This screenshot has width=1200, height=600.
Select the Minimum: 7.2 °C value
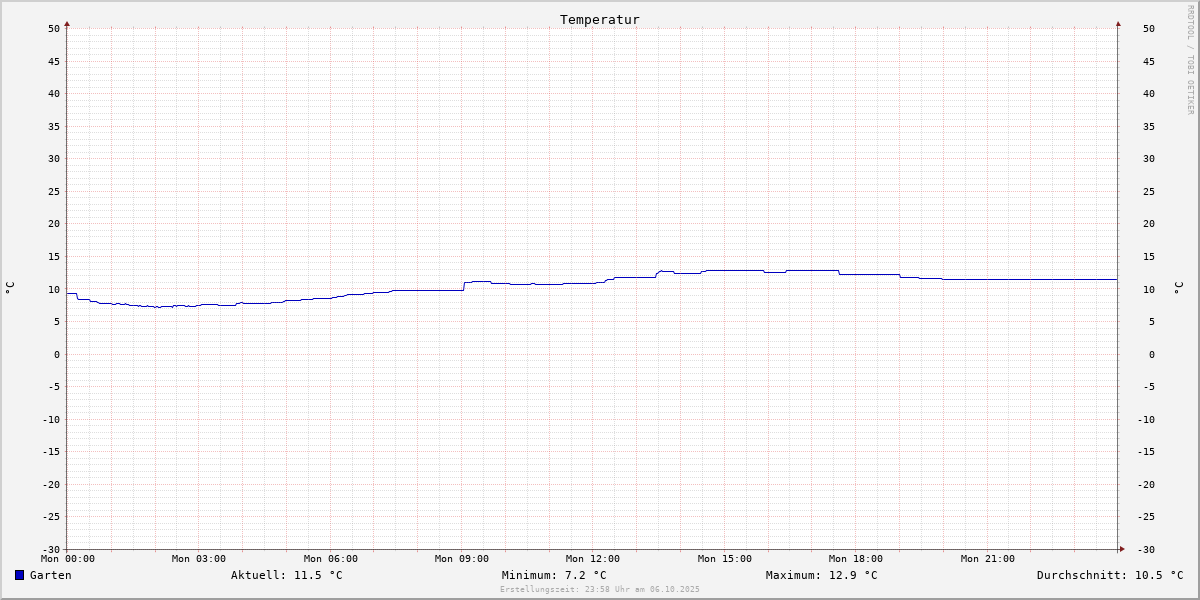554,575
